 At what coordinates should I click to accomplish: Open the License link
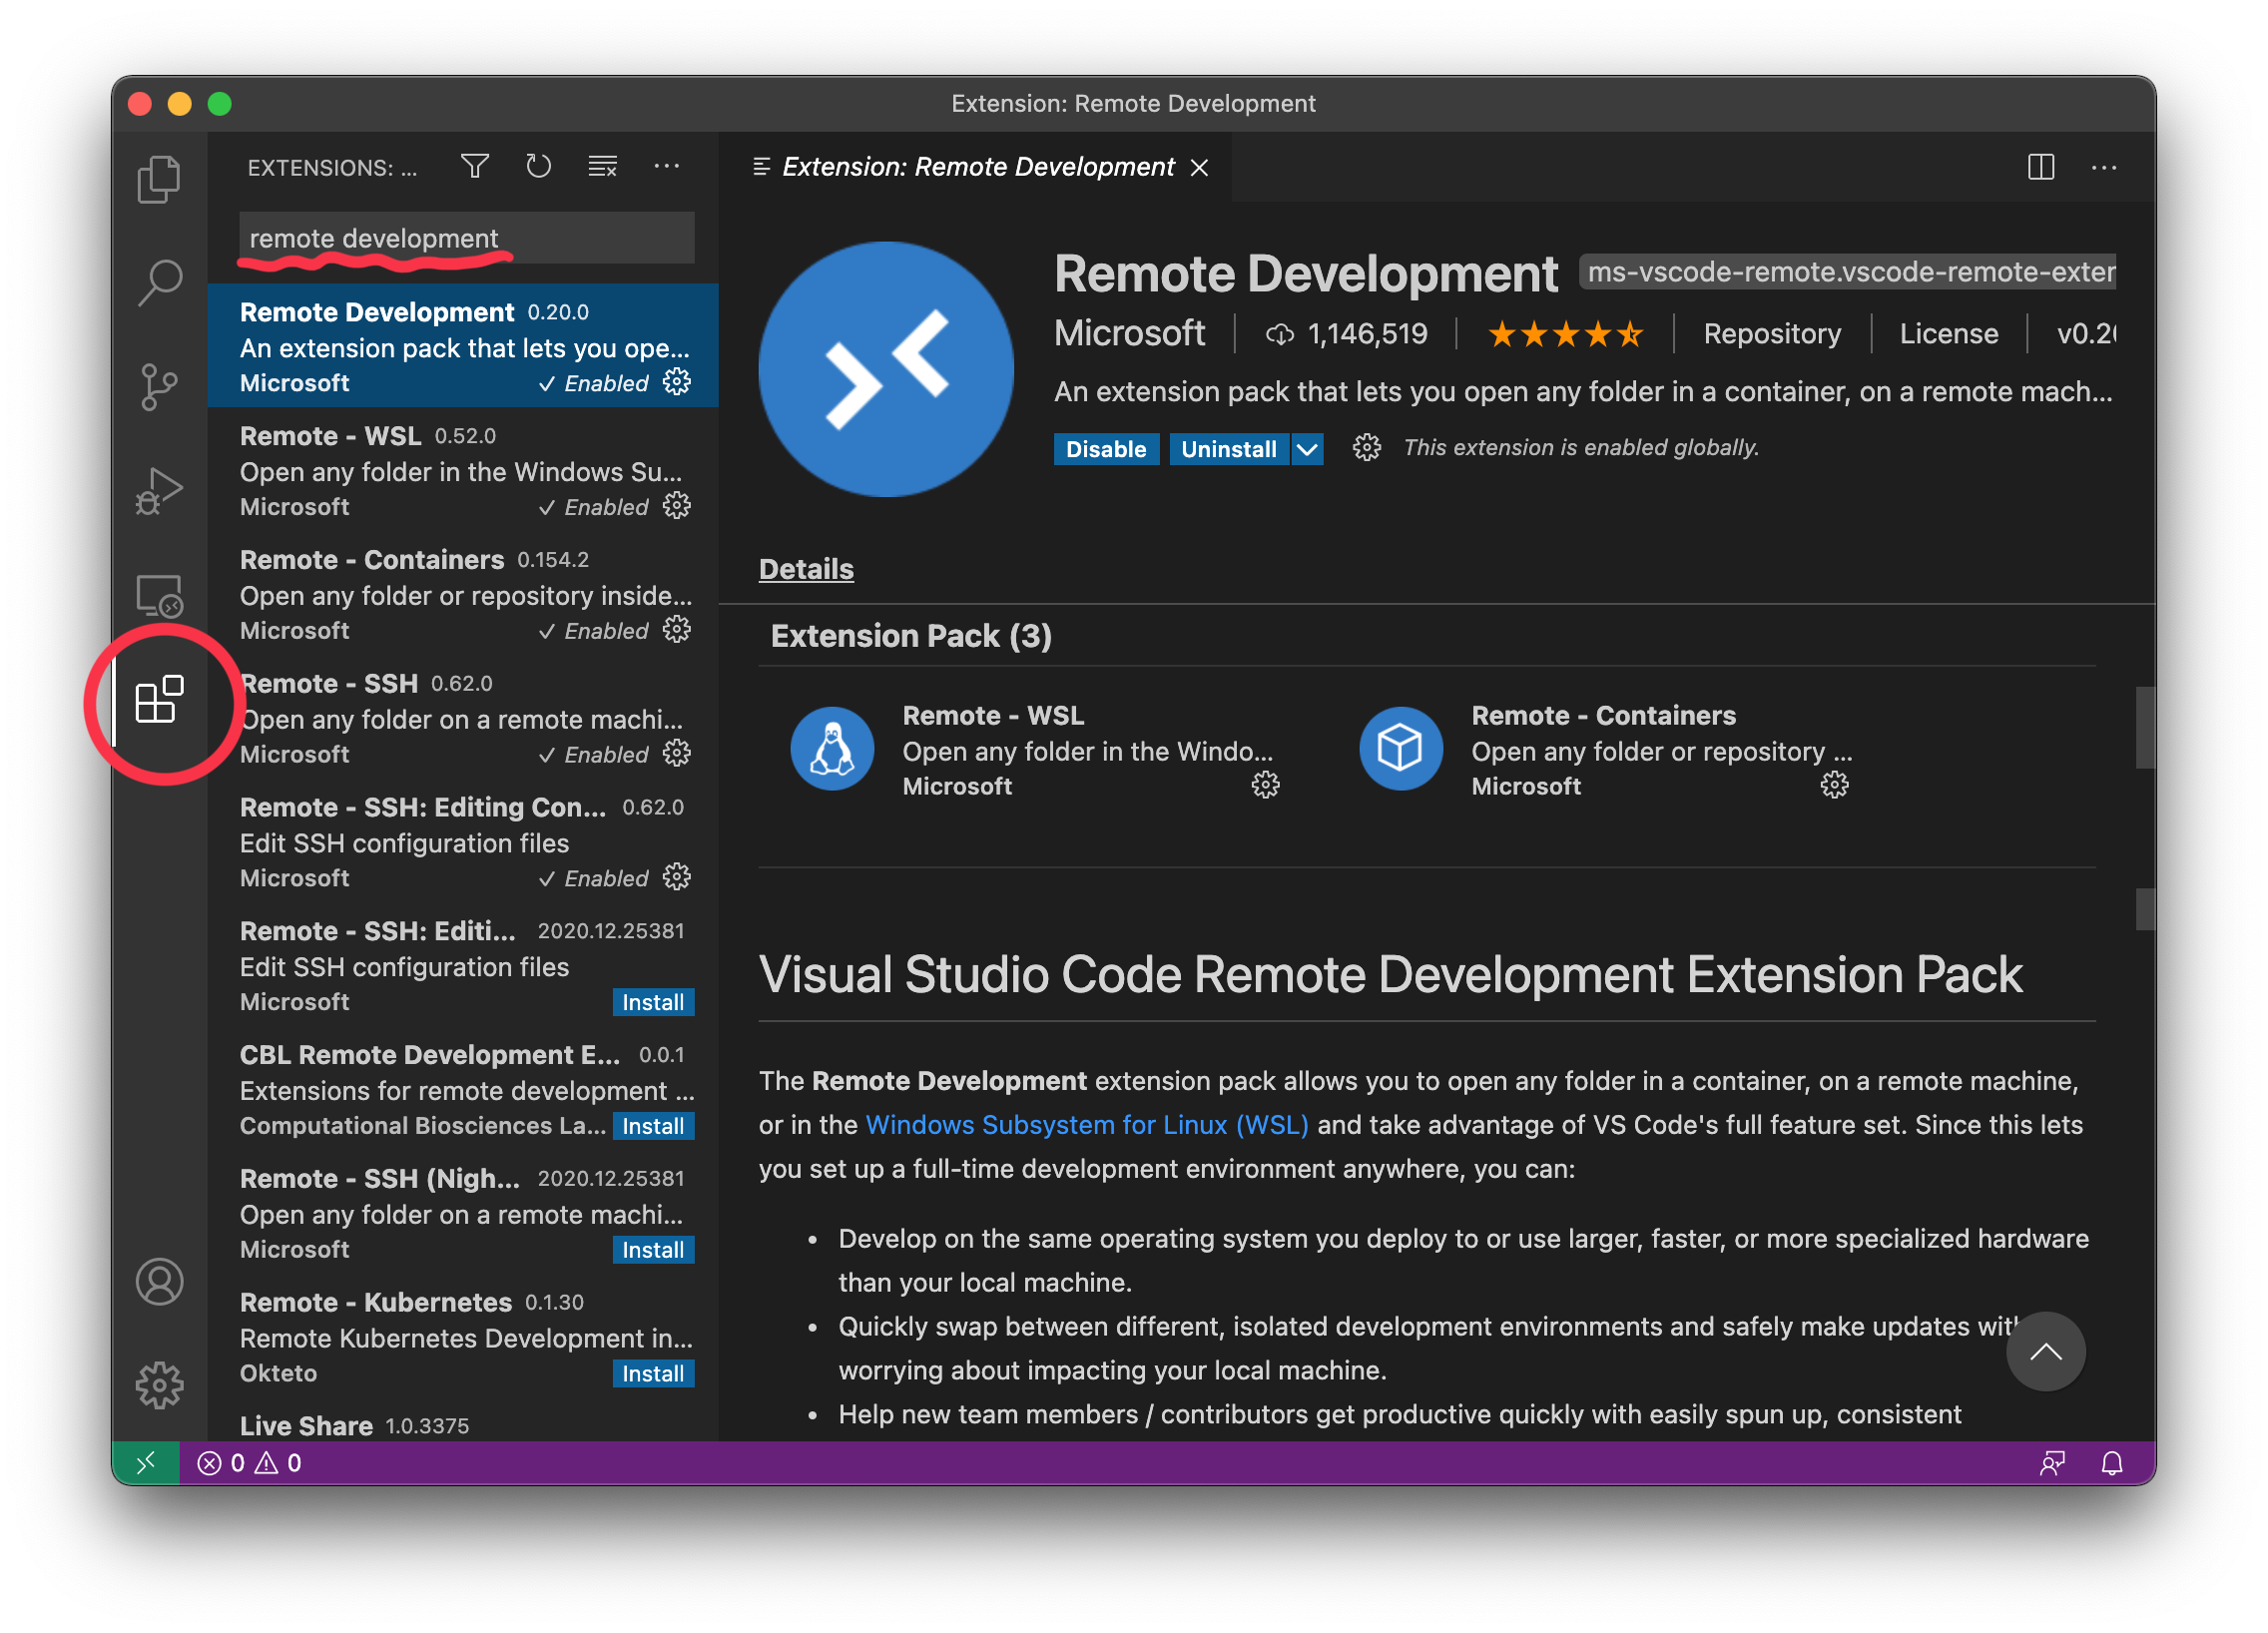tap(1949, 333)
